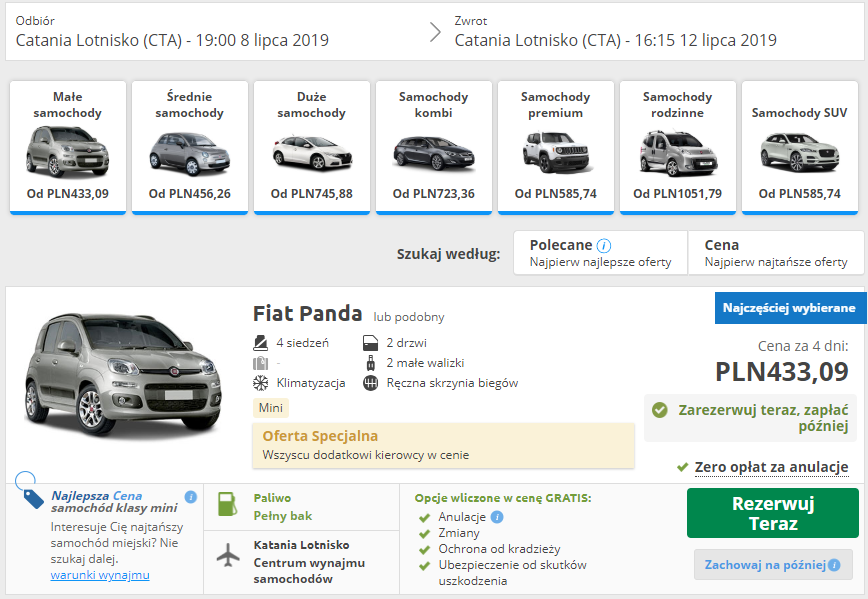This screenshot has width=868, height=599.
Task: Select the Samochody kombi category card
Action: (x=434, y=147)
